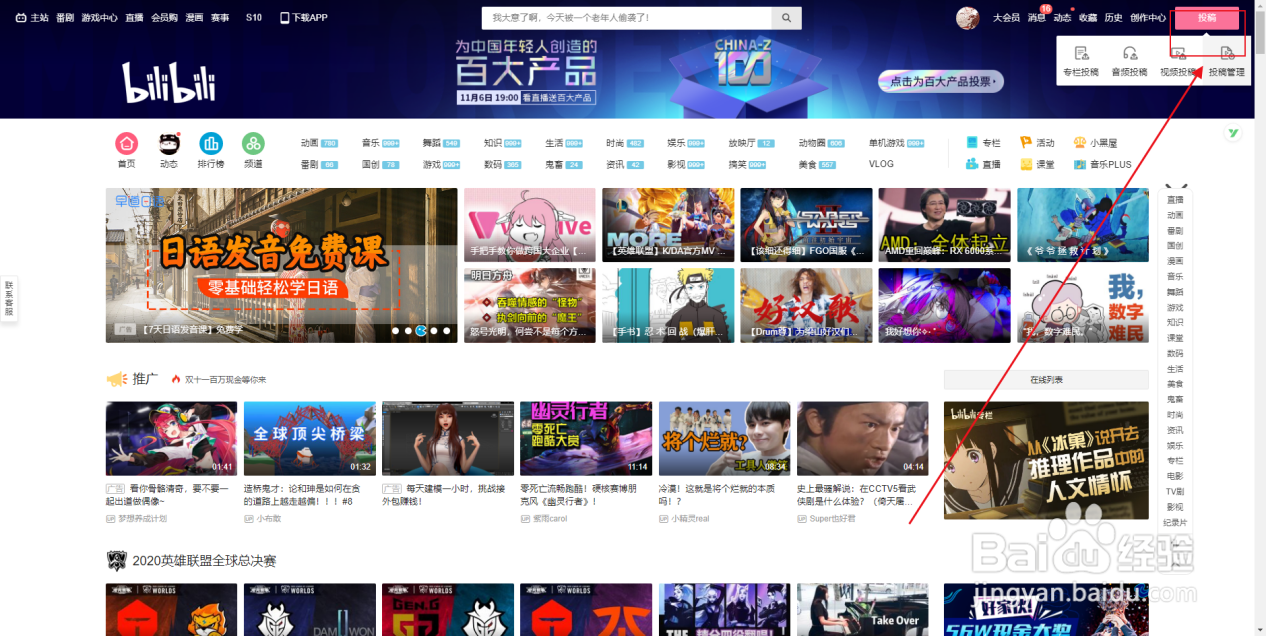Open the VLOG category link
This screenshot has height=636, width=1266.
(x=881, y=164)
